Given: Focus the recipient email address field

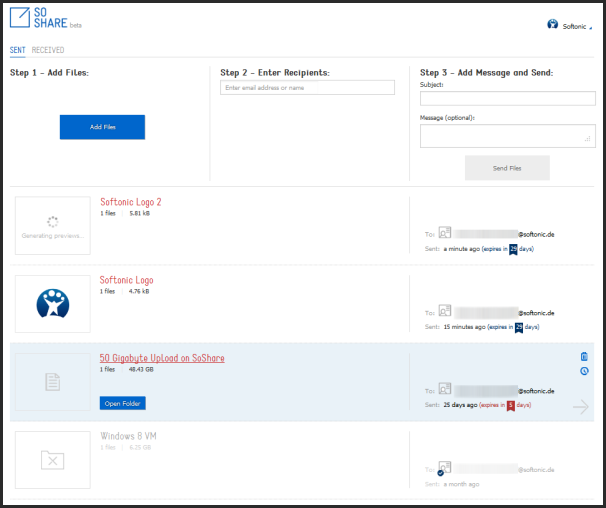Looking at the screenshot, I should coord(307,87).
